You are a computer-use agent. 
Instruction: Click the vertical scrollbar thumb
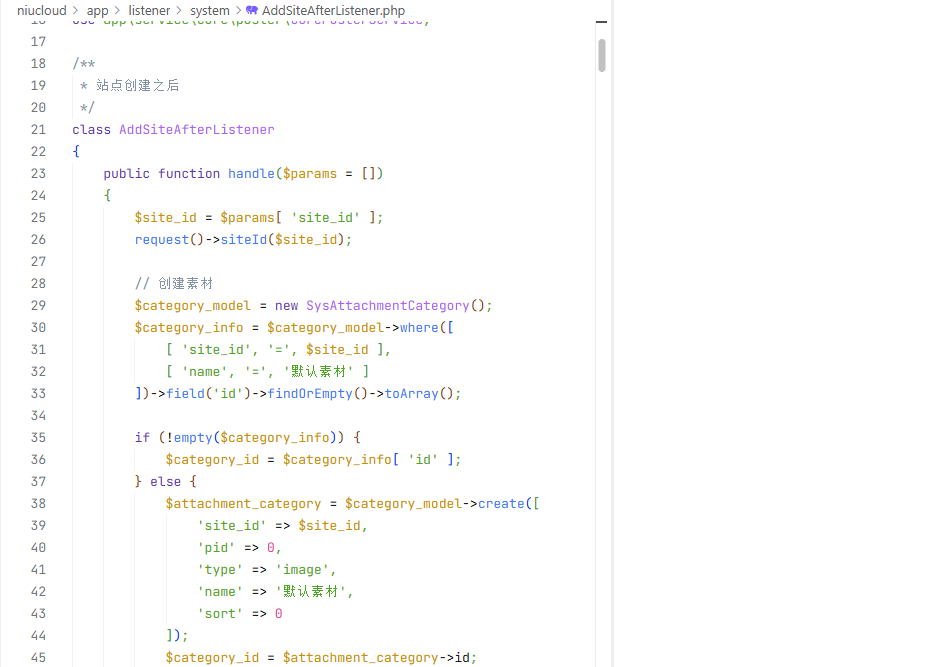(602, 55)
